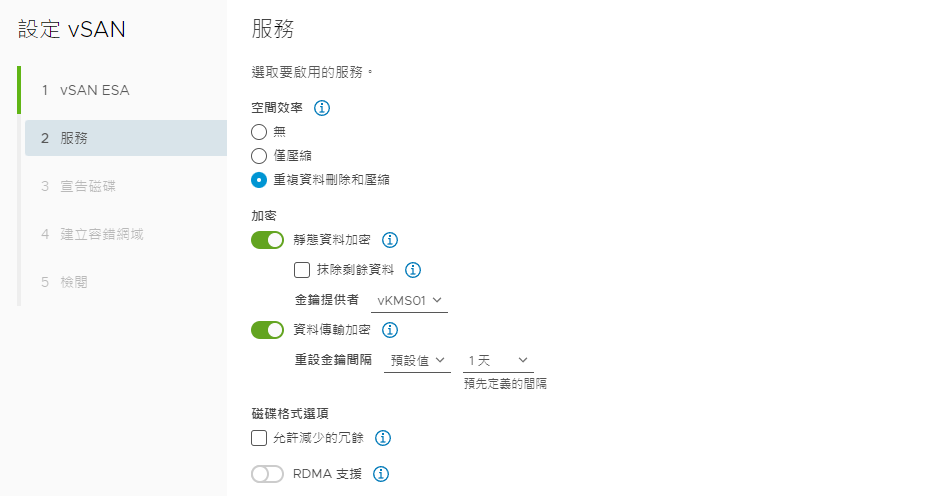This screenshot has width=946, height=496.
Task: Expand the 預設值 rekey interval dropdown
Action: (x=417, y=360)
